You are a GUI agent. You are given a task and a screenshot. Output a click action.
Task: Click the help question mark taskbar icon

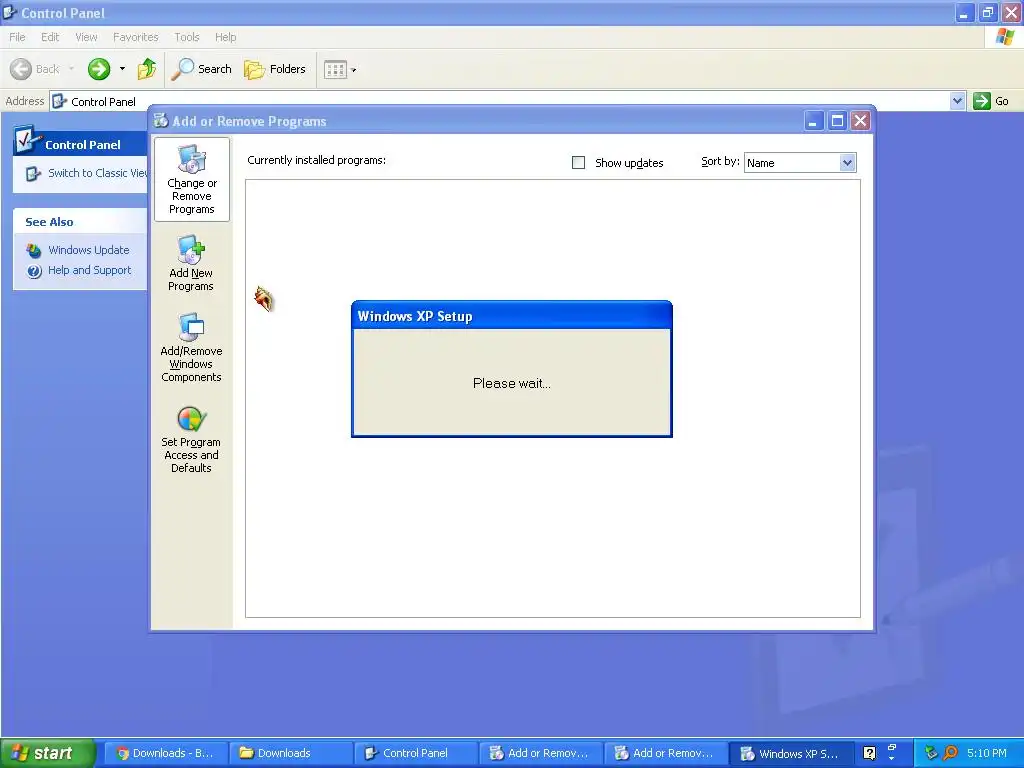[869, 753]
